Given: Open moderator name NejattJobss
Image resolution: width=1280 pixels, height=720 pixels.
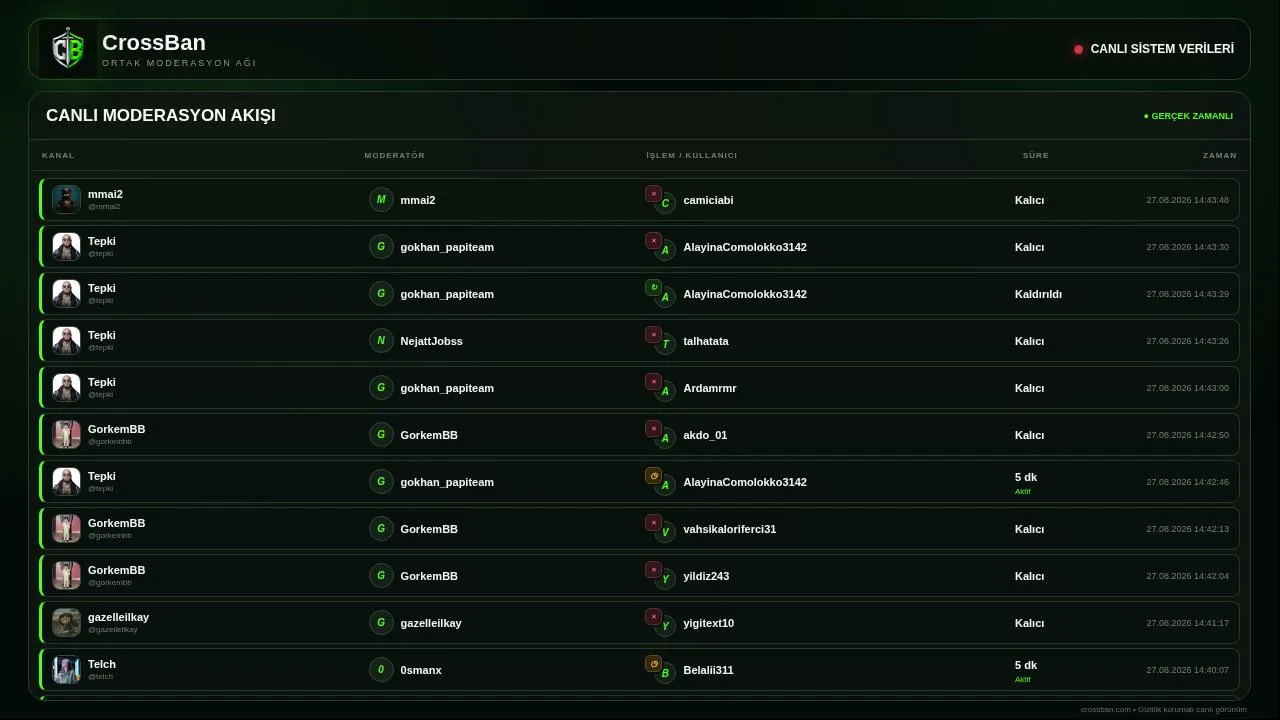Looking at the screenshot, I should [x=431, y=341].
